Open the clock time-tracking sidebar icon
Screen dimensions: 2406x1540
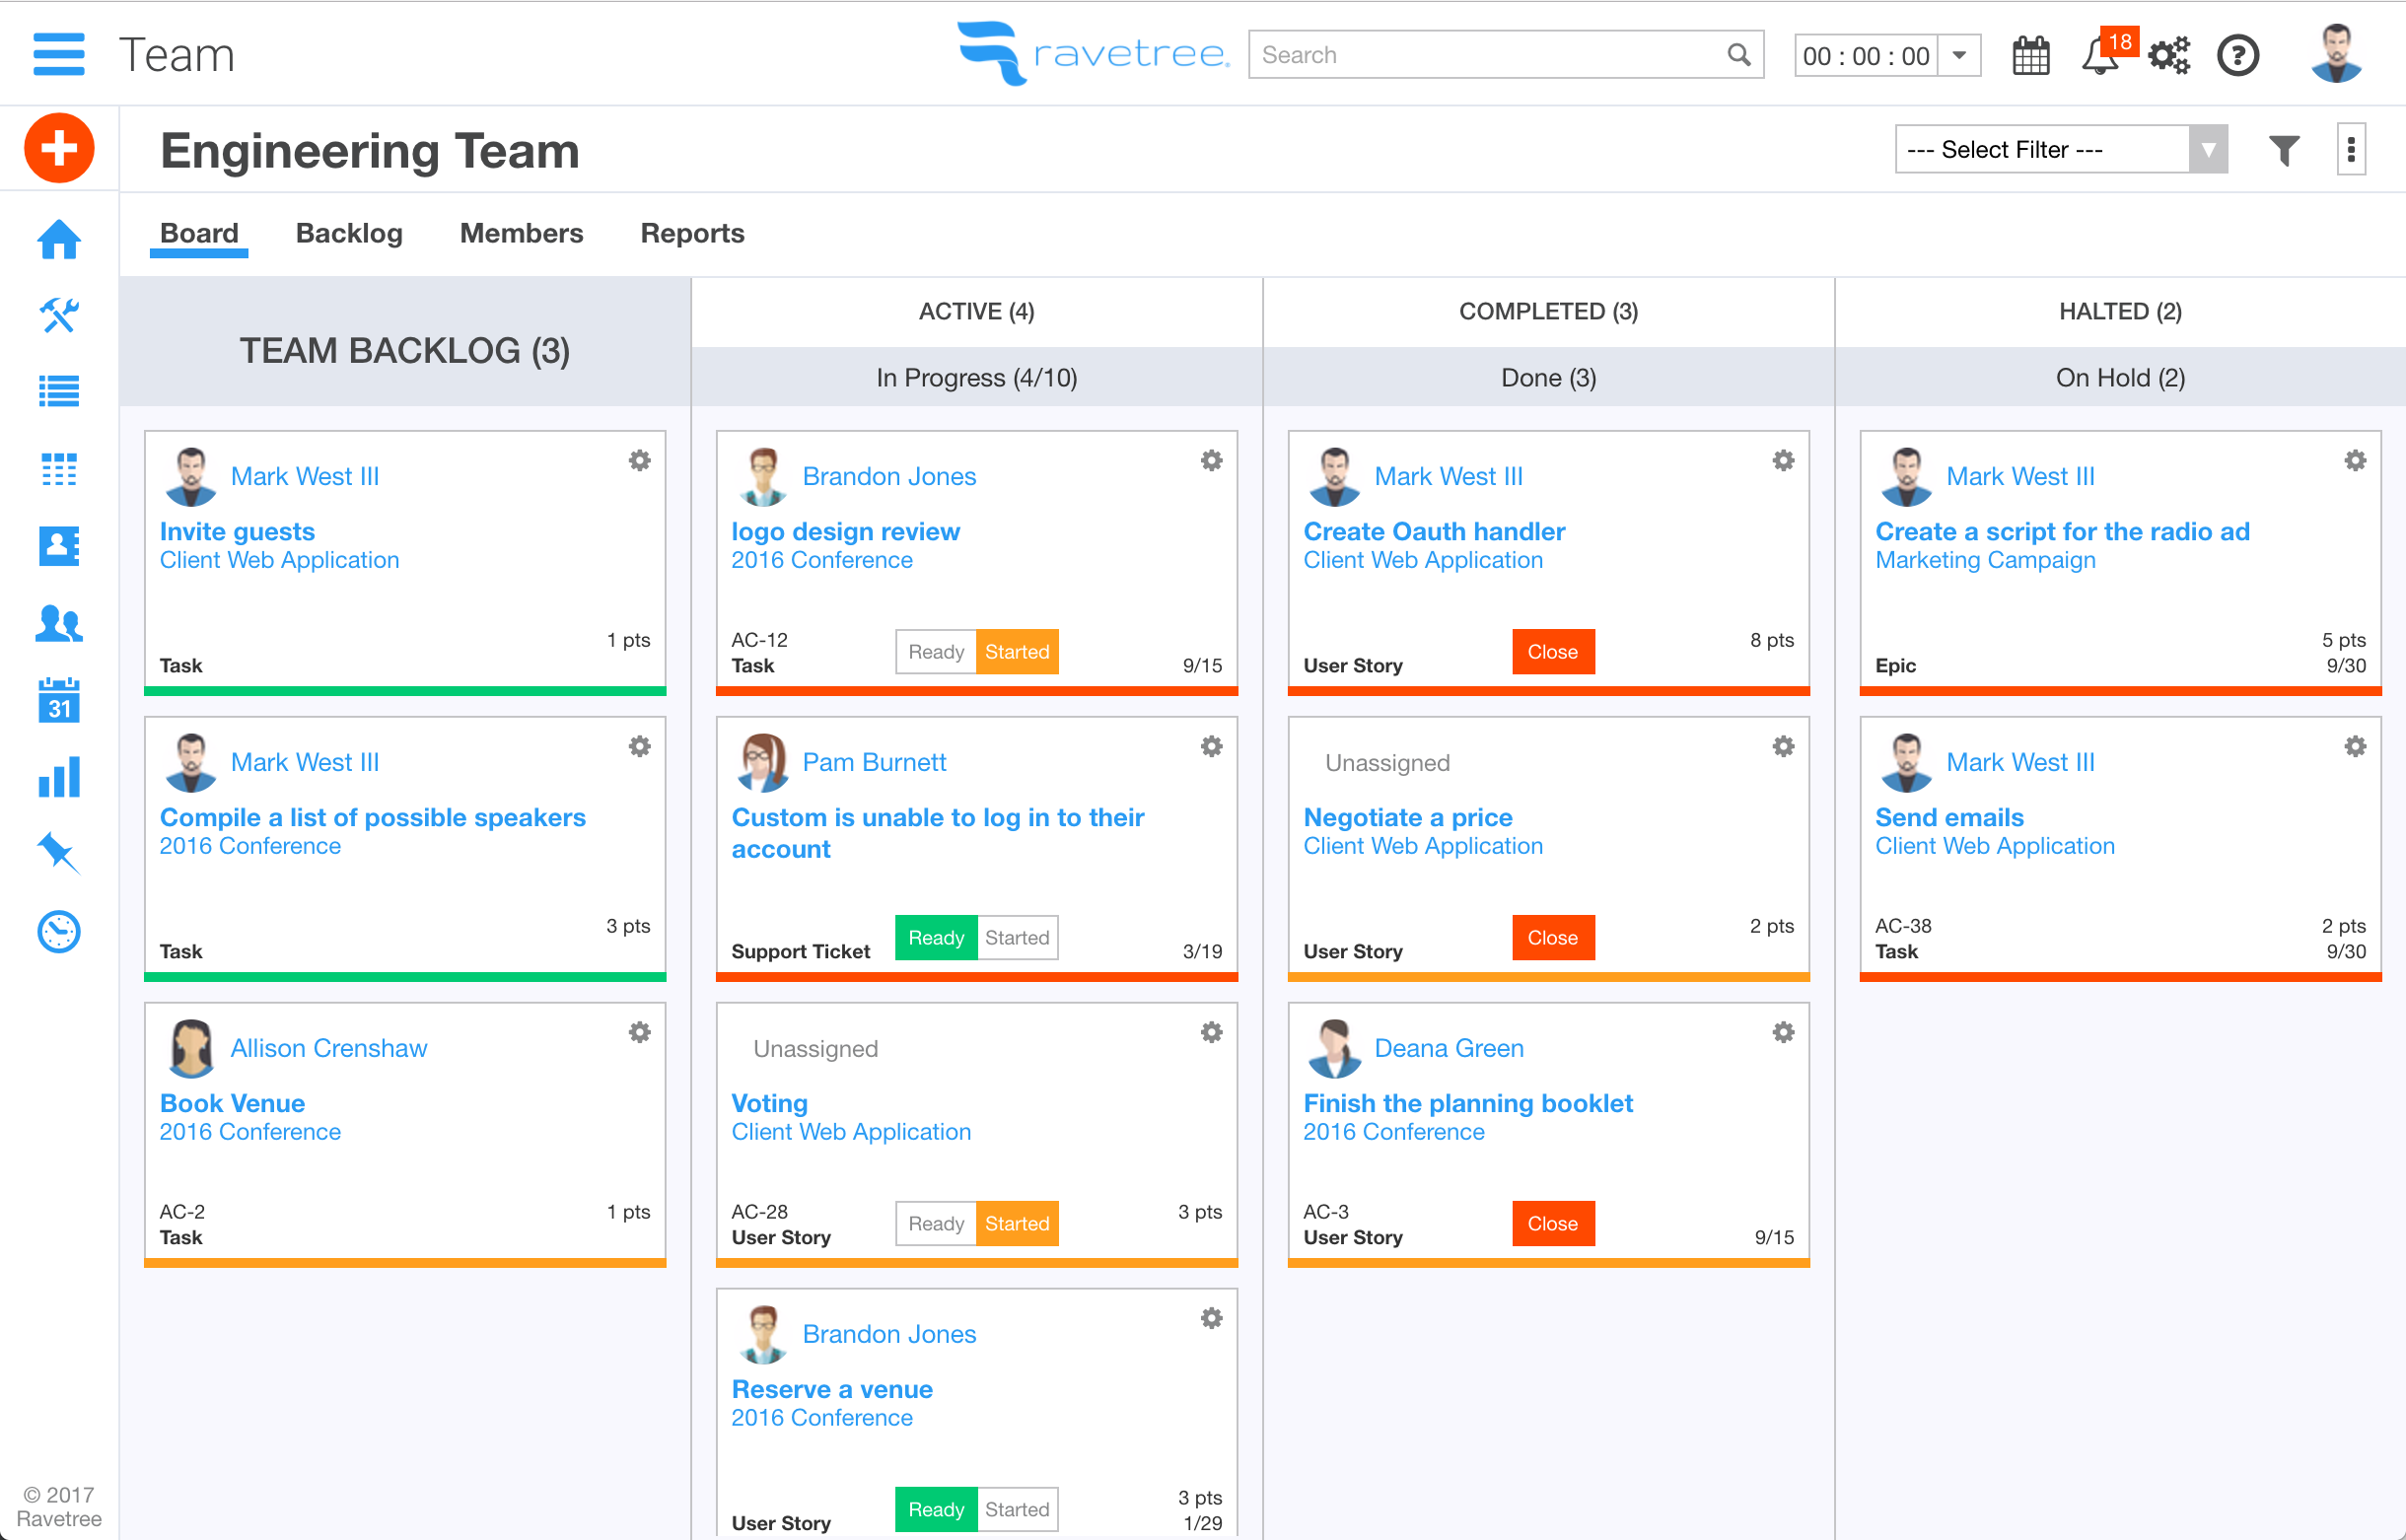click(x=59, y=931)
